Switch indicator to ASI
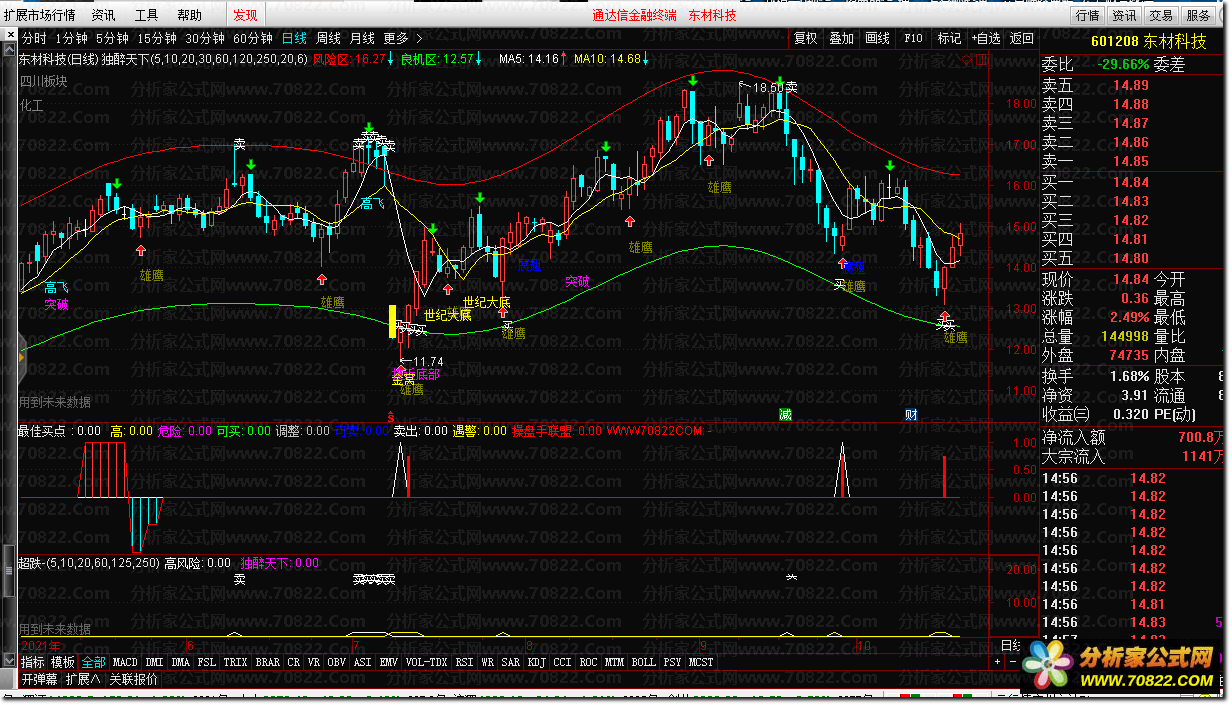Screen dimensions: 1232x705 tap(362, 662)
